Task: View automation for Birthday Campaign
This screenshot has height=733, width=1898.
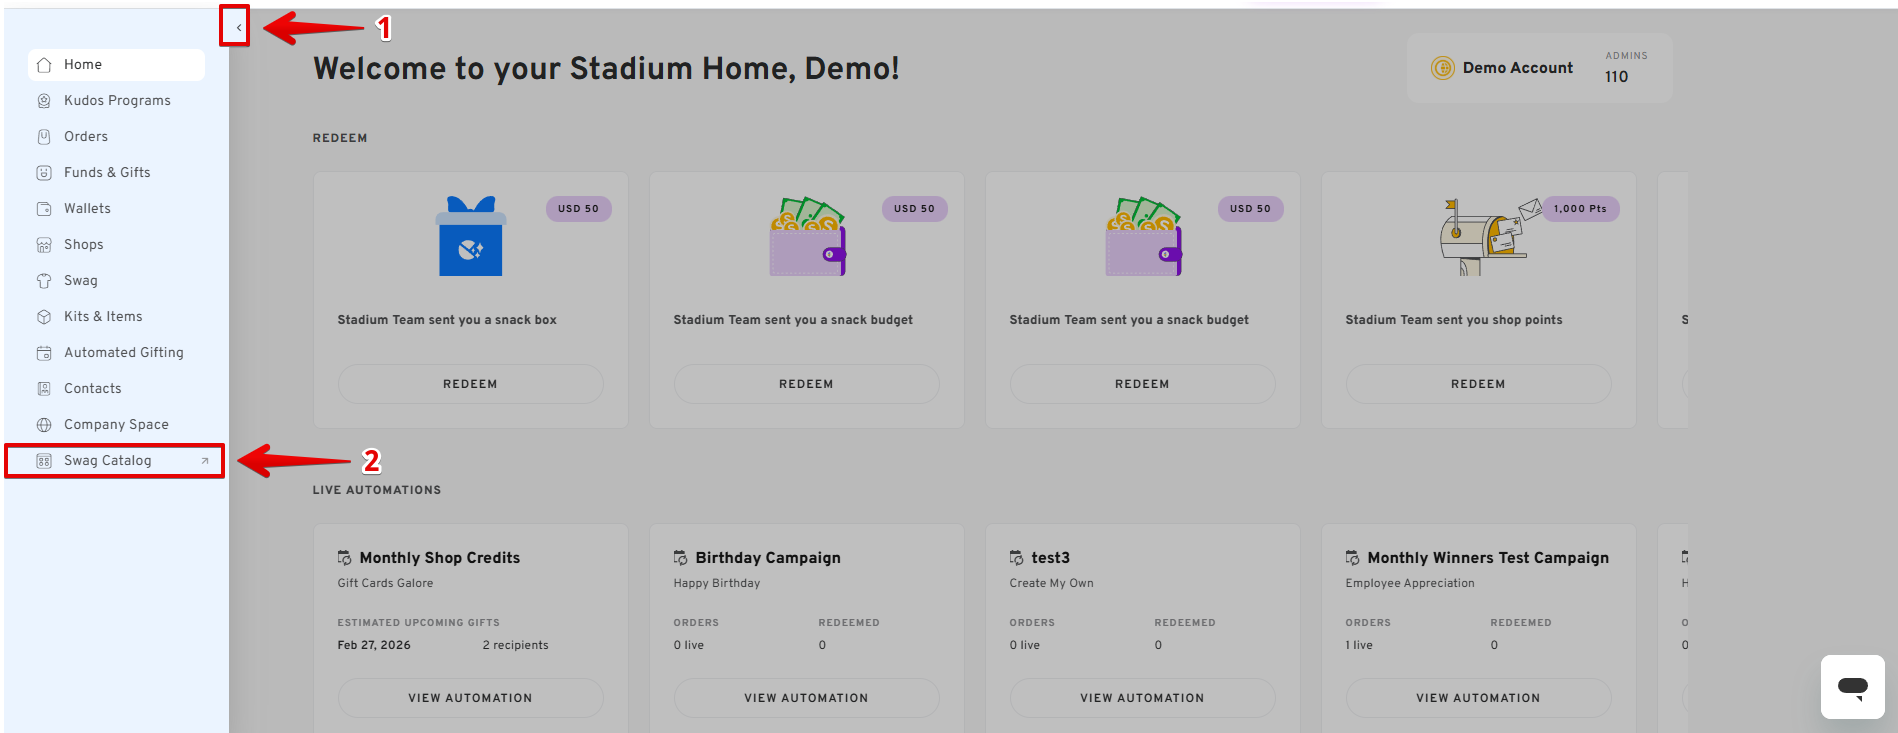Action: (x=805, y=698)
